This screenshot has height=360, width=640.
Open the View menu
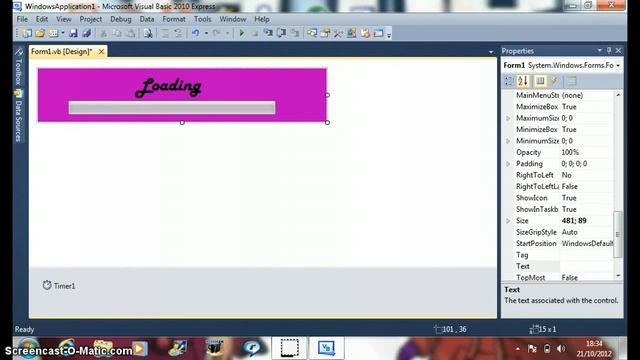pyautogui.click(x=64, y=19)
